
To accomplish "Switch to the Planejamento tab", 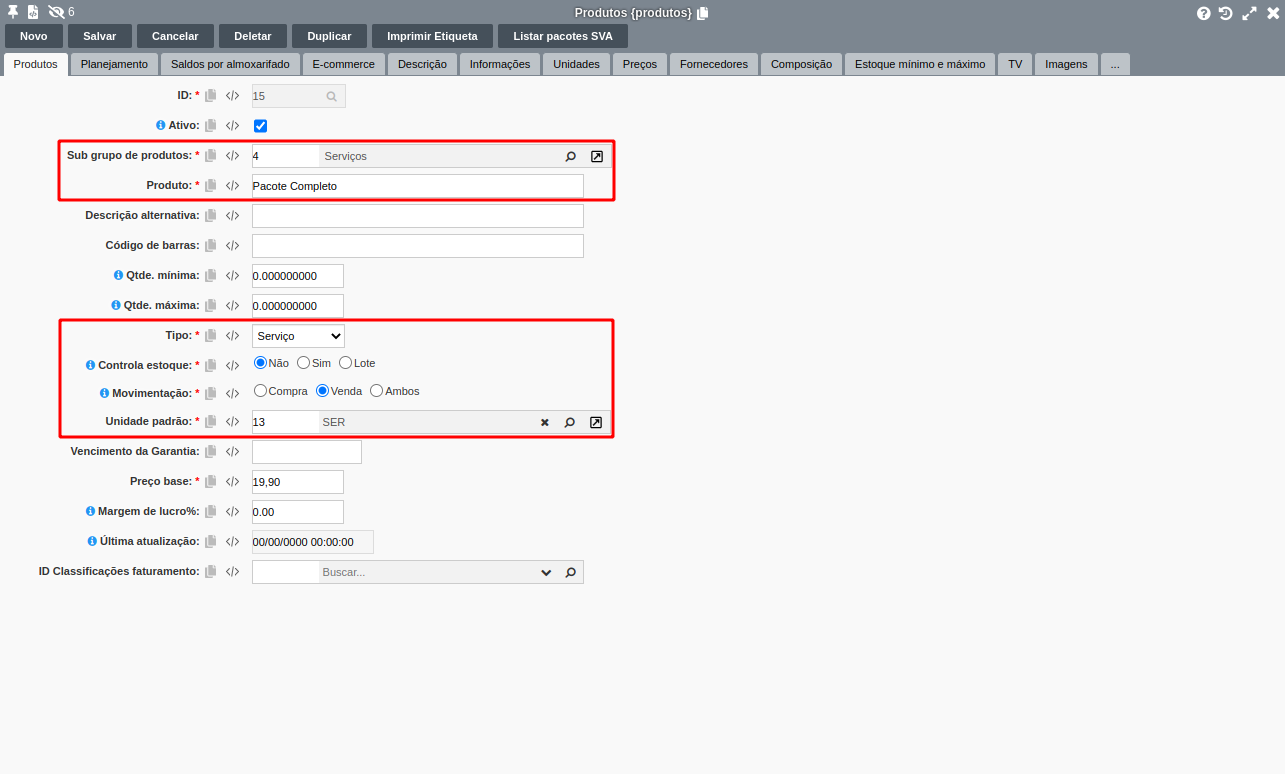I will pyautogui.click(x=114, y=64).
